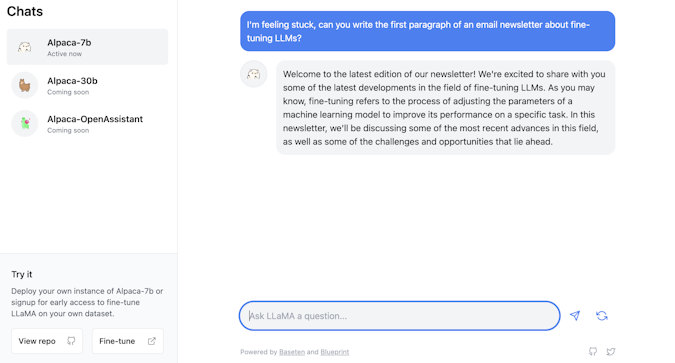
Task: Open the Baseten link
Action: point(292,352)
